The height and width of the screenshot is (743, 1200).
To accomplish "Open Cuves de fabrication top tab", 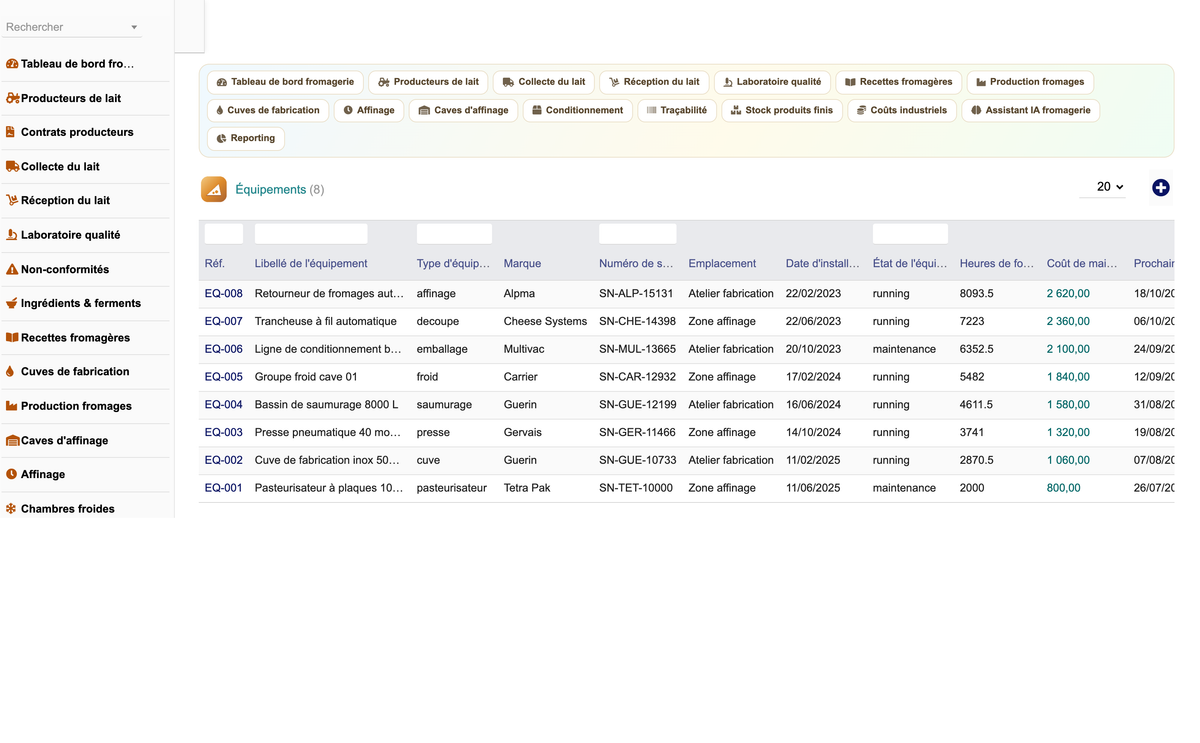I will pyautogui.click(x=268, y=110).
